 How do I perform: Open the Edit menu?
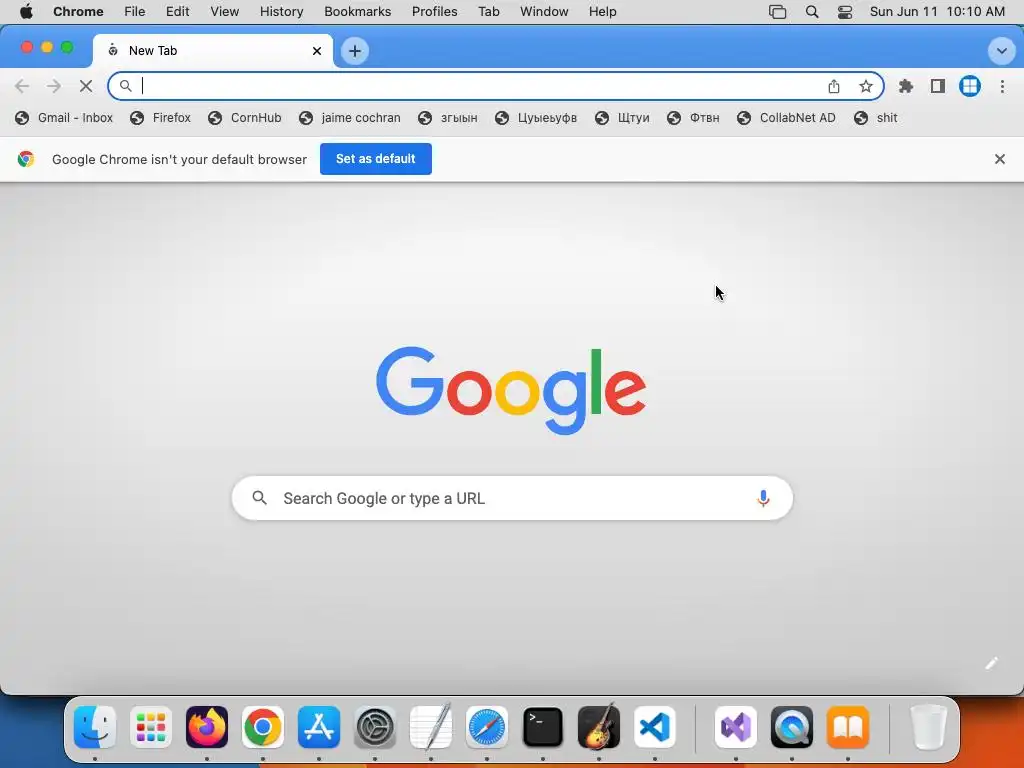point(177,12)
